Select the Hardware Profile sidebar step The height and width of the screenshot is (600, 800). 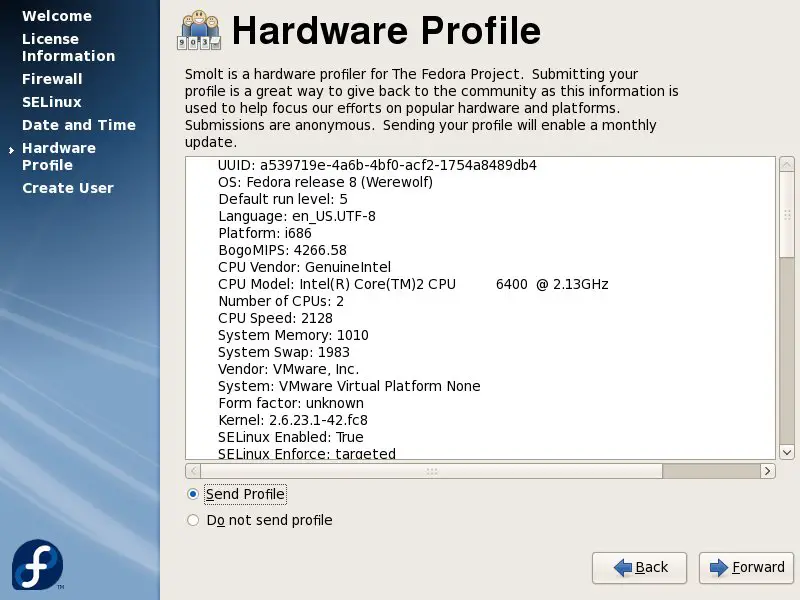pos(59,157)
